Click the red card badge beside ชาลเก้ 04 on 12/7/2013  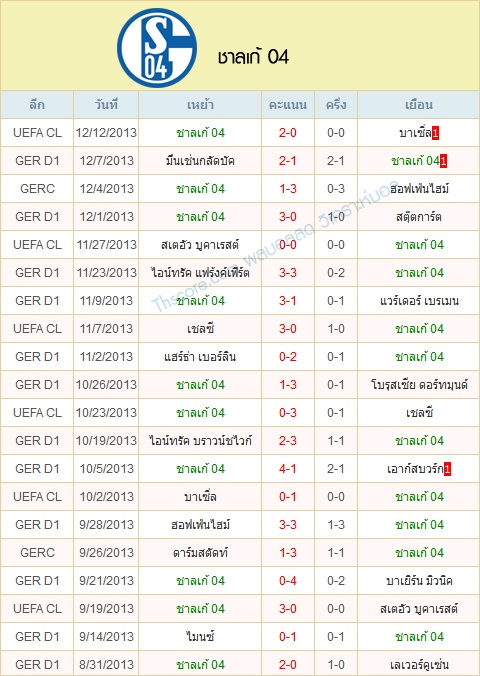pos(444,161)
